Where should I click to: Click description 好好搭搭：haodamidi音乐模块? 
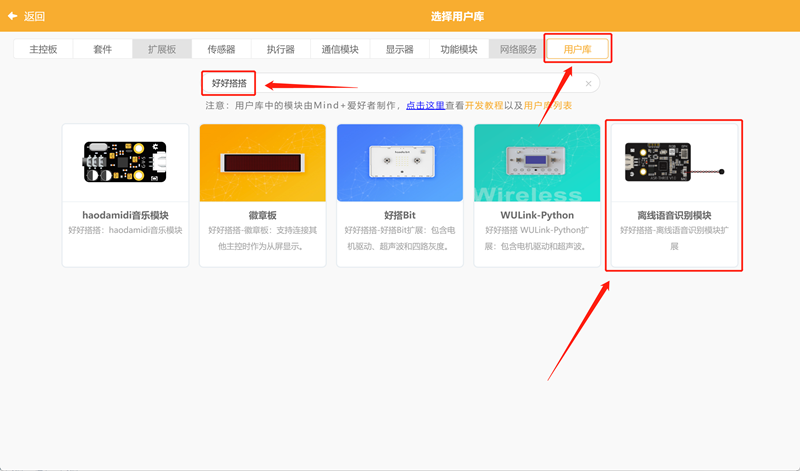pos(126,230)
